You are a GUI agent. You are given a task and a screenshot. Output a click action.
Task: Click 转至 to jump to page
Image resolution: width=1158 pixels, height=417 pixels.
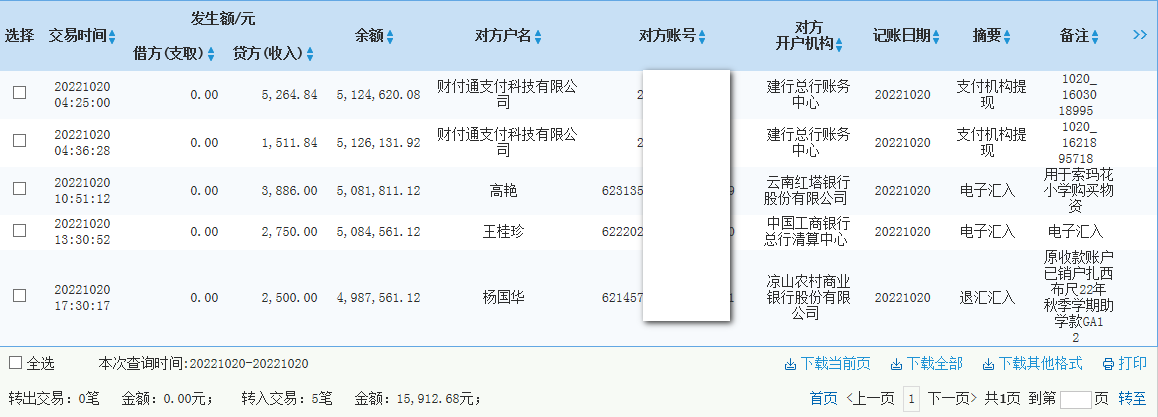pos(1132,399)
